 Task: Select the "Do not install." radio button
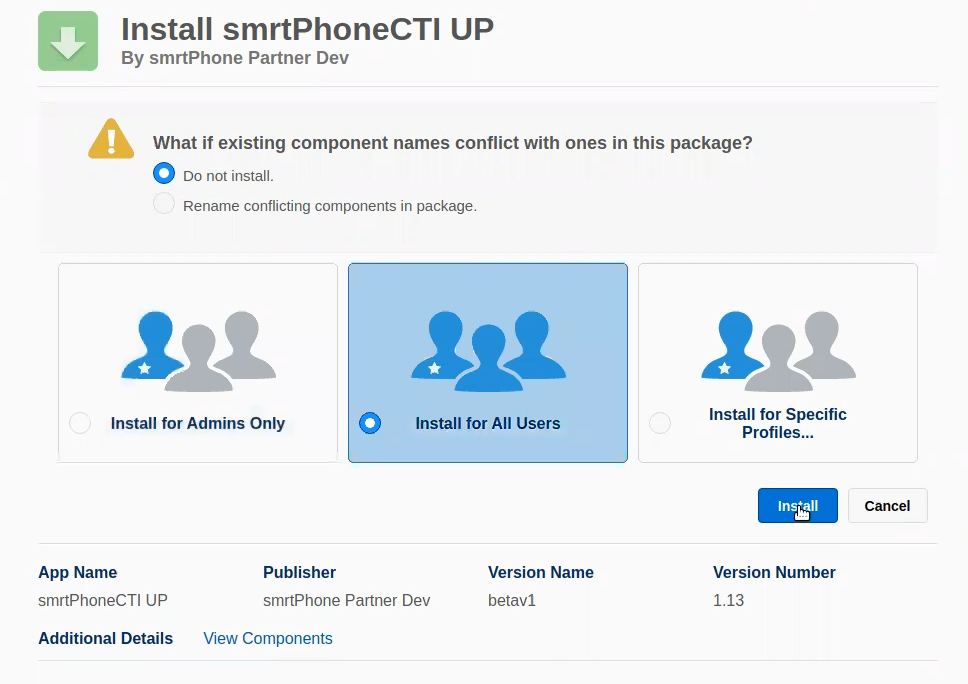tap(164, 174)
